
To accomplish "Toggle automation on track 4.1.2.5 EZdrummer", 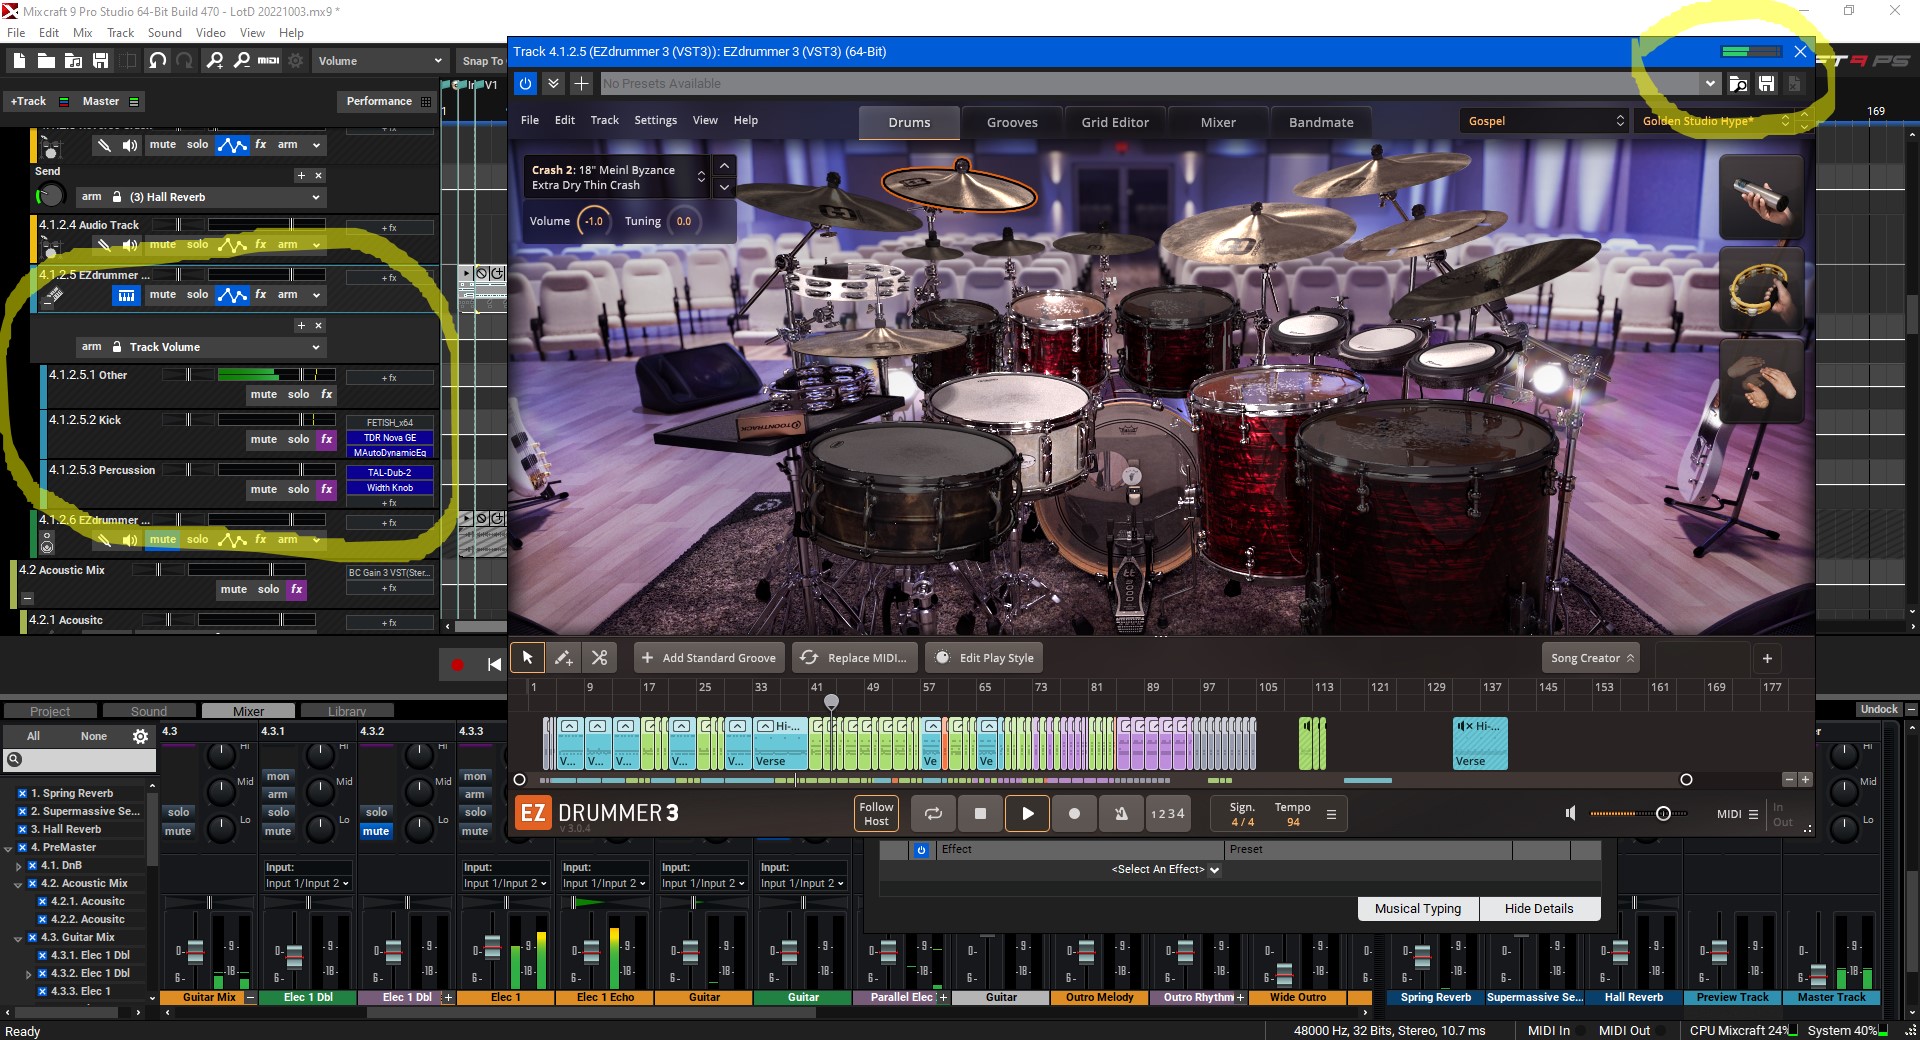I will [232, 294].
